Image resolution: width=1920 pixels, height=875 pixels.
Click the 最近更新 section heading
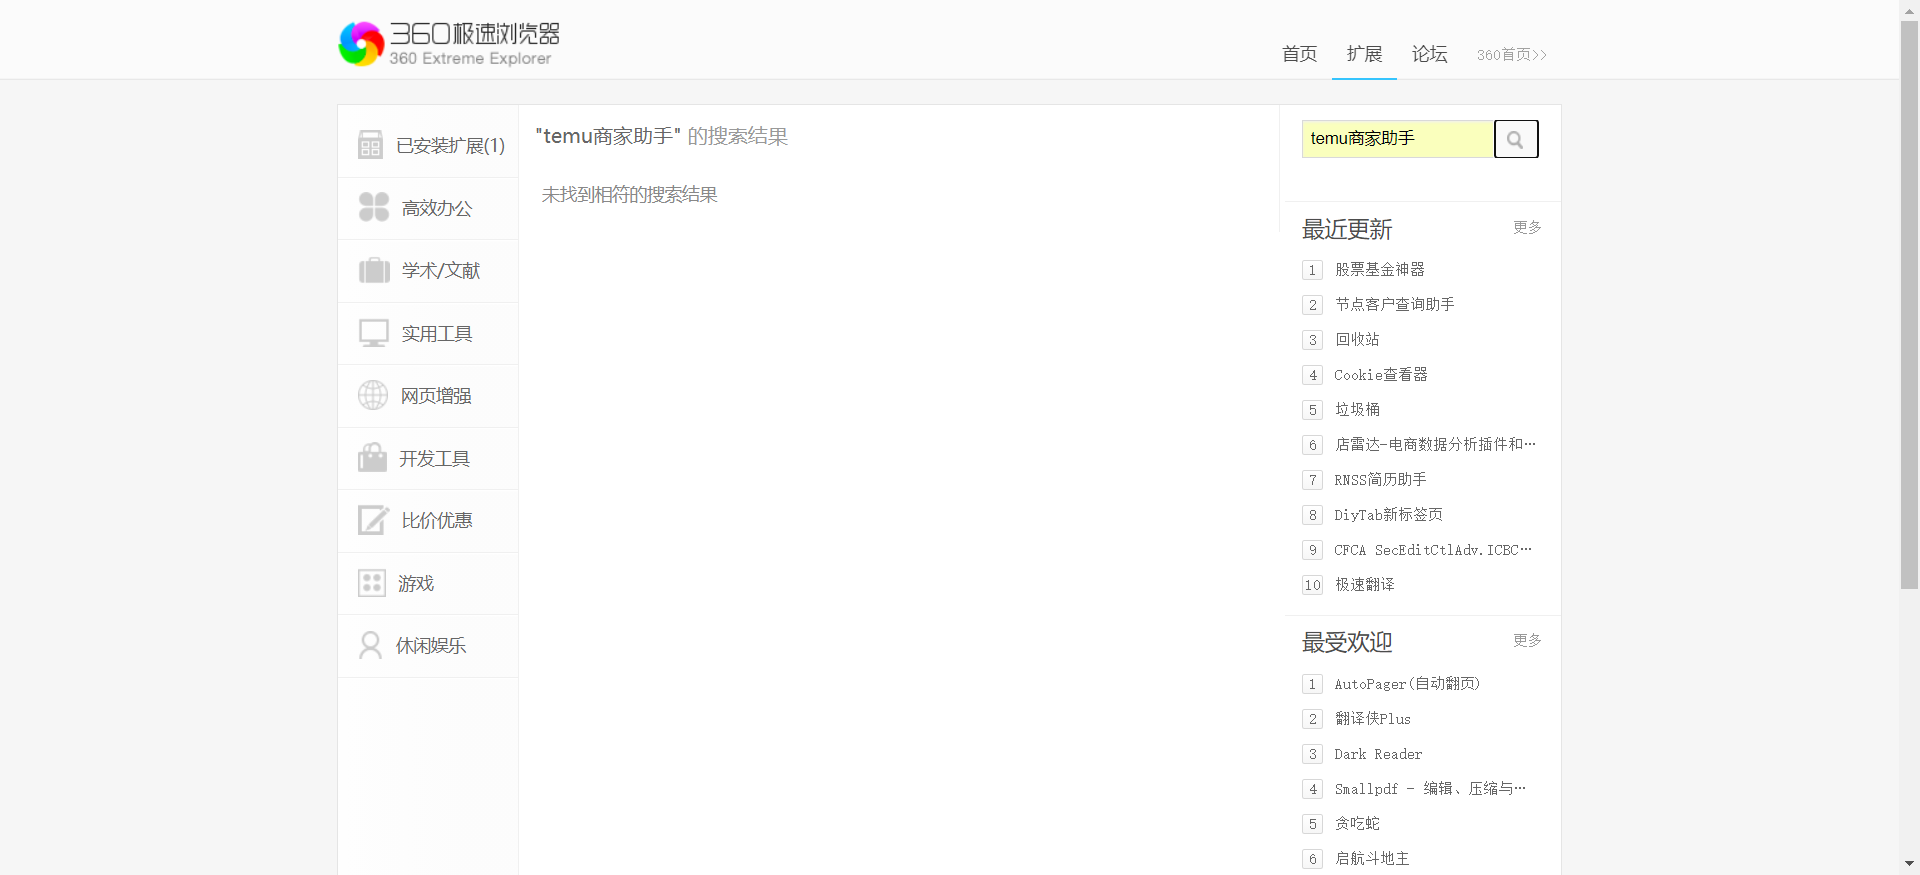pyautogui.click(x=1347, y=230)
